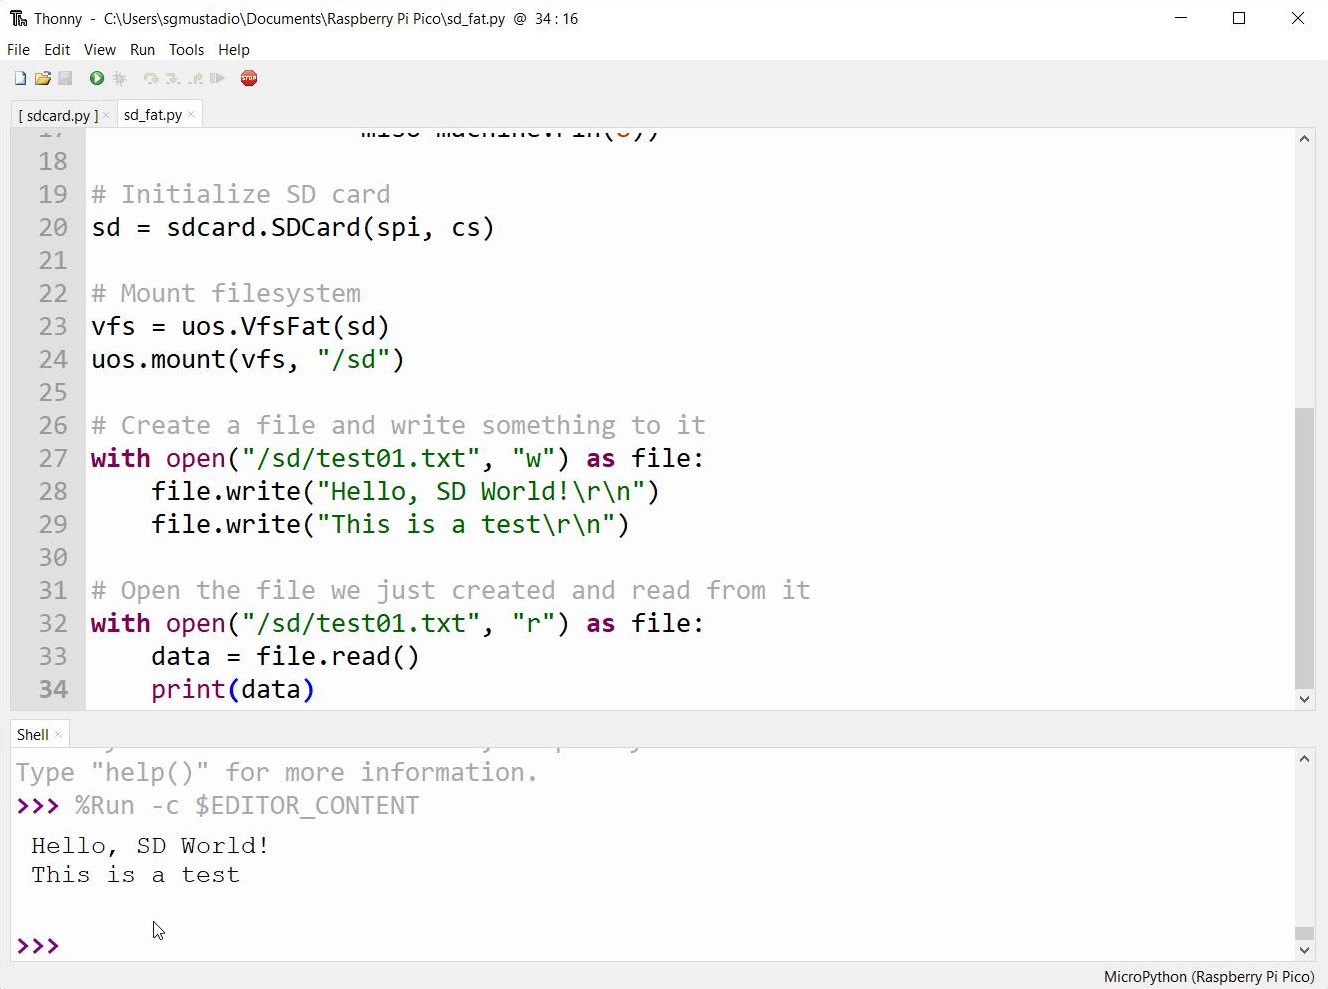Open an existing file
Screen dimensions: 1328x989
[42, 78]
